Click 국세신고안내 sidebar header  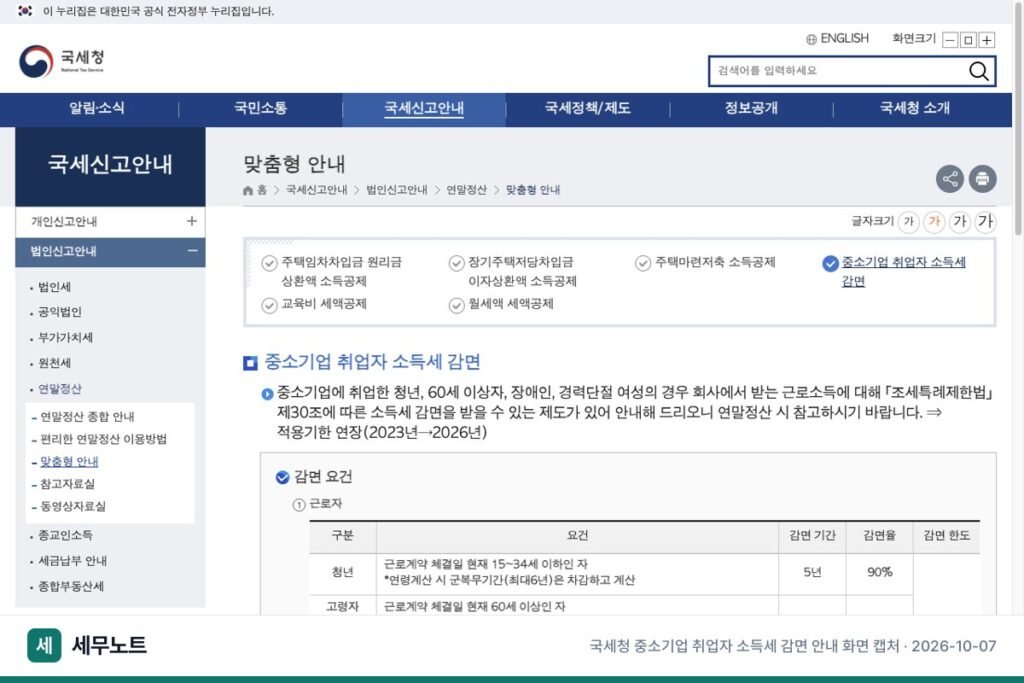110,166
